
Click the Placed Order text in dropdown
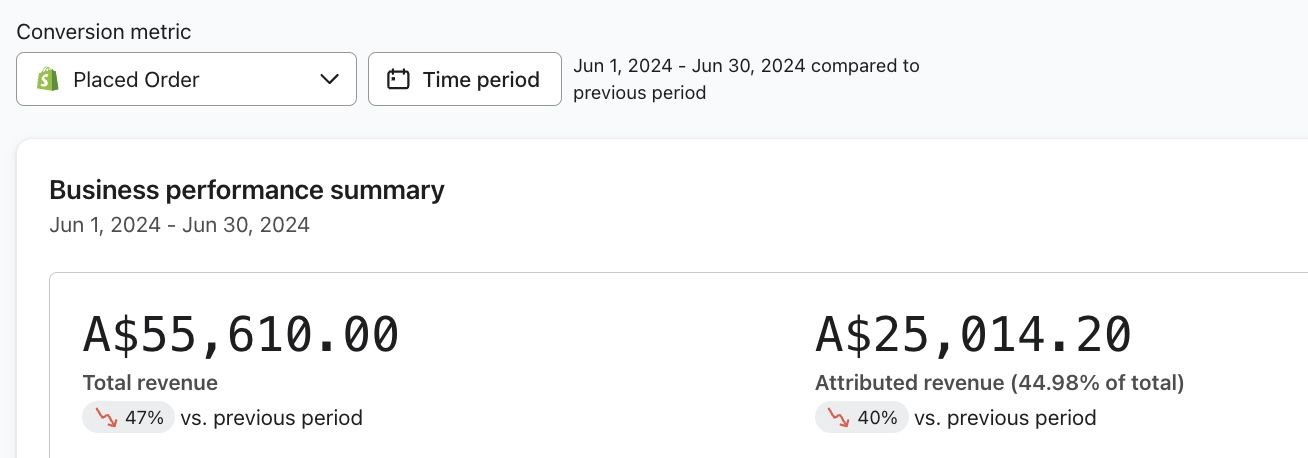(x=136, y=80)
